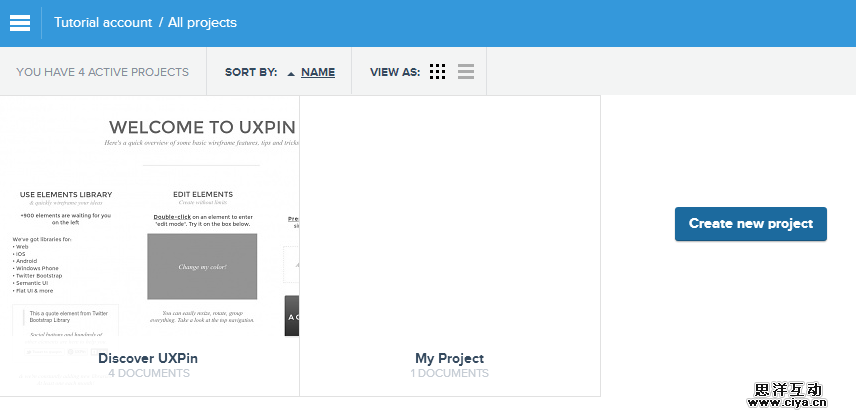This screenshot has width=856, height=418.
Task: Click YOU HAVE 4 ACTIVE PROJECTS text
Action: pos(103,72)
